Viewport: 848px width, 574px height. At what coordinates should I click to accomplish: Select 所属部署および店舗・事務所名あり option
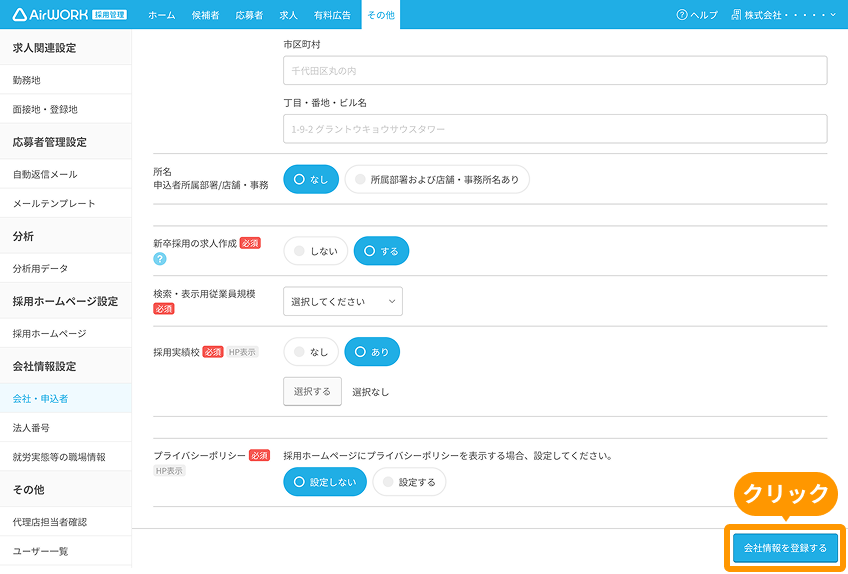(437, 179)
